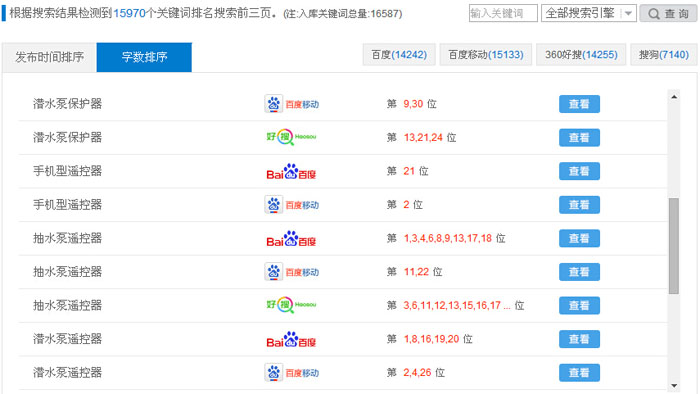This screenshot has height=394, width=700.
Task: Filter by 百度(14242) tab
Action: pos(399,54)
